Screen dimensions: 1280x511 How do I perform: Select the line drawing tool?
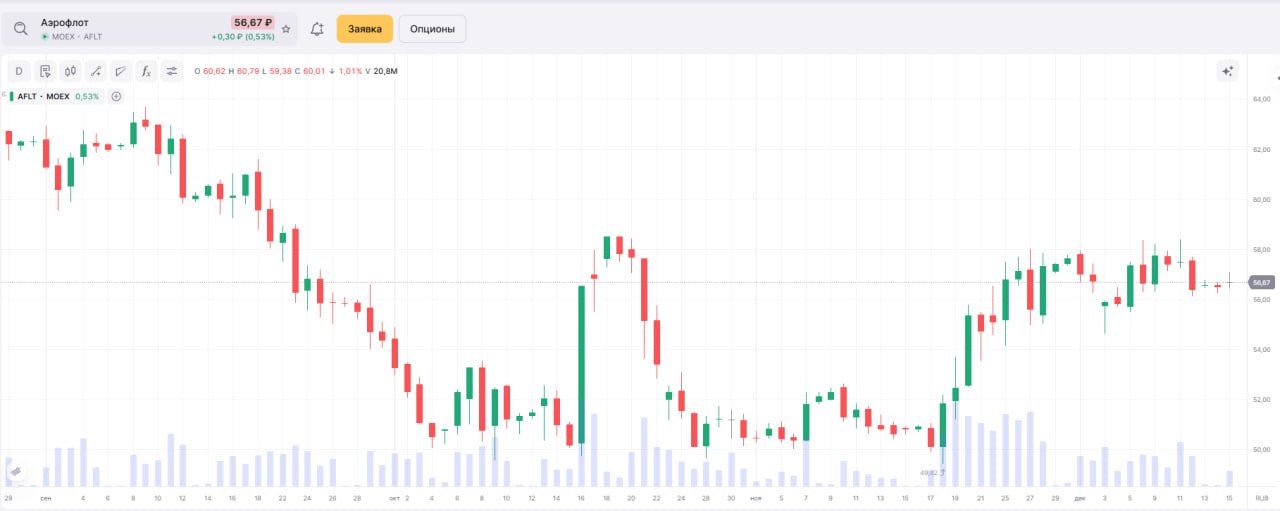click(95, 71)
